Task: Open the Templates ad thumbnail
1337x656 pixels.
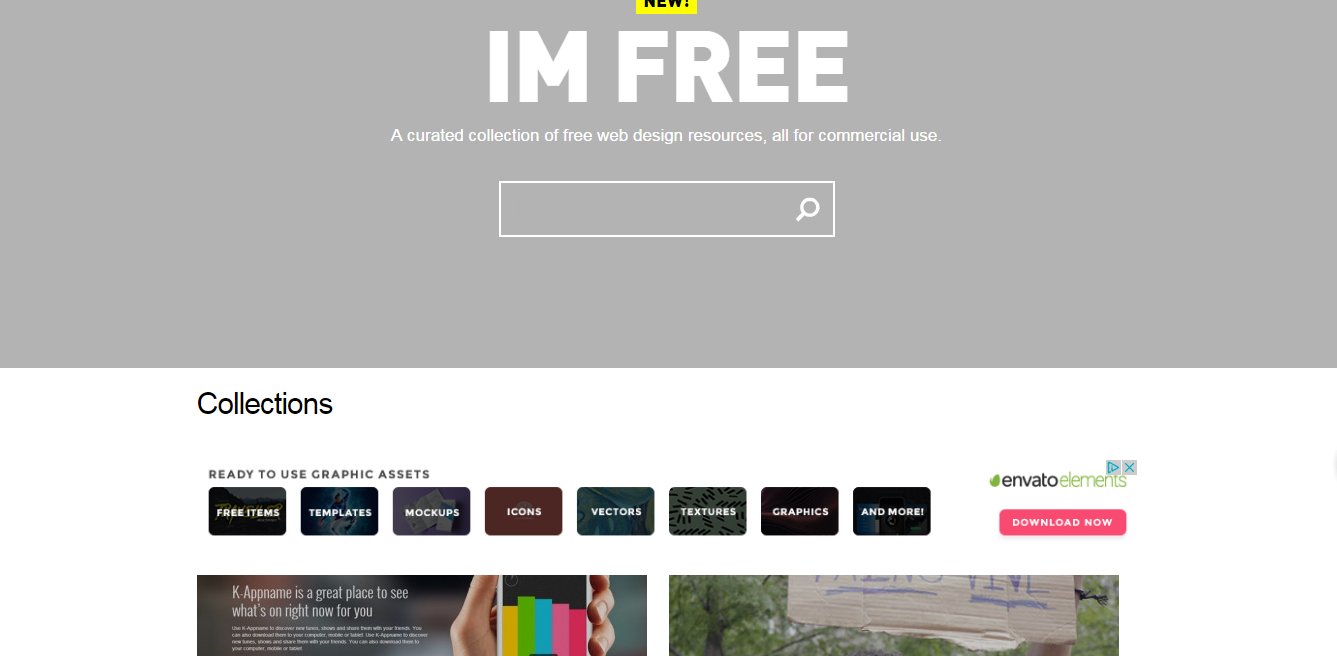Action: pyautogui.click(x=339, y=511)
